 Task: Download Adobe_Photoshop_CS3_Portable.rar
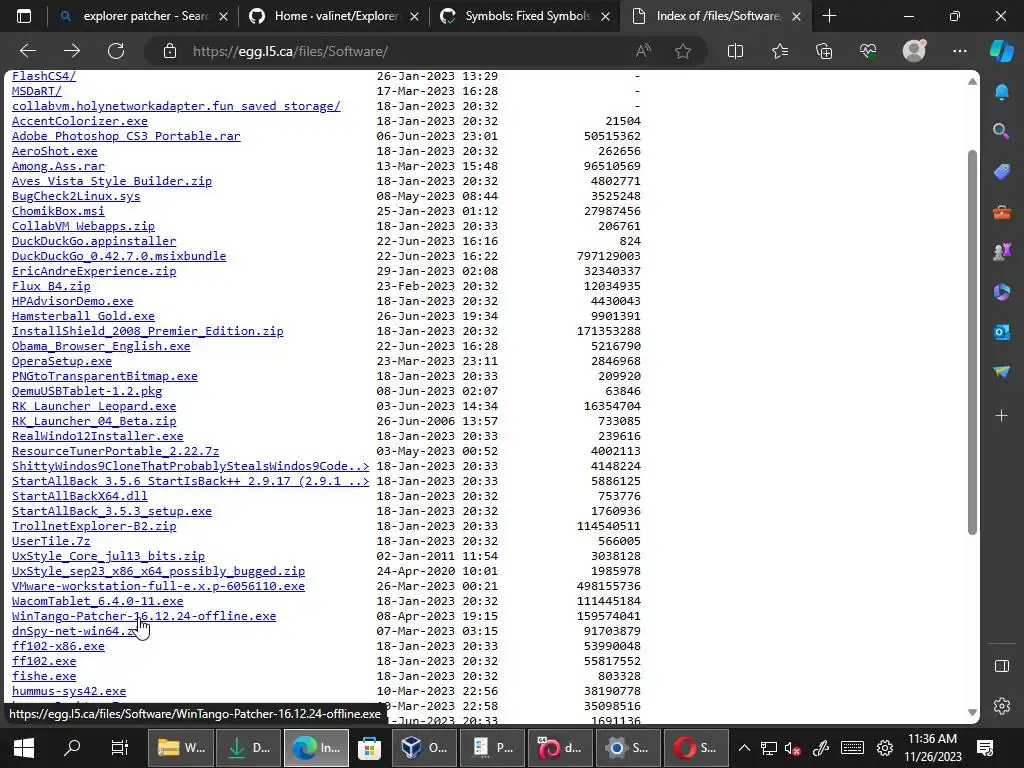point(126,136)
